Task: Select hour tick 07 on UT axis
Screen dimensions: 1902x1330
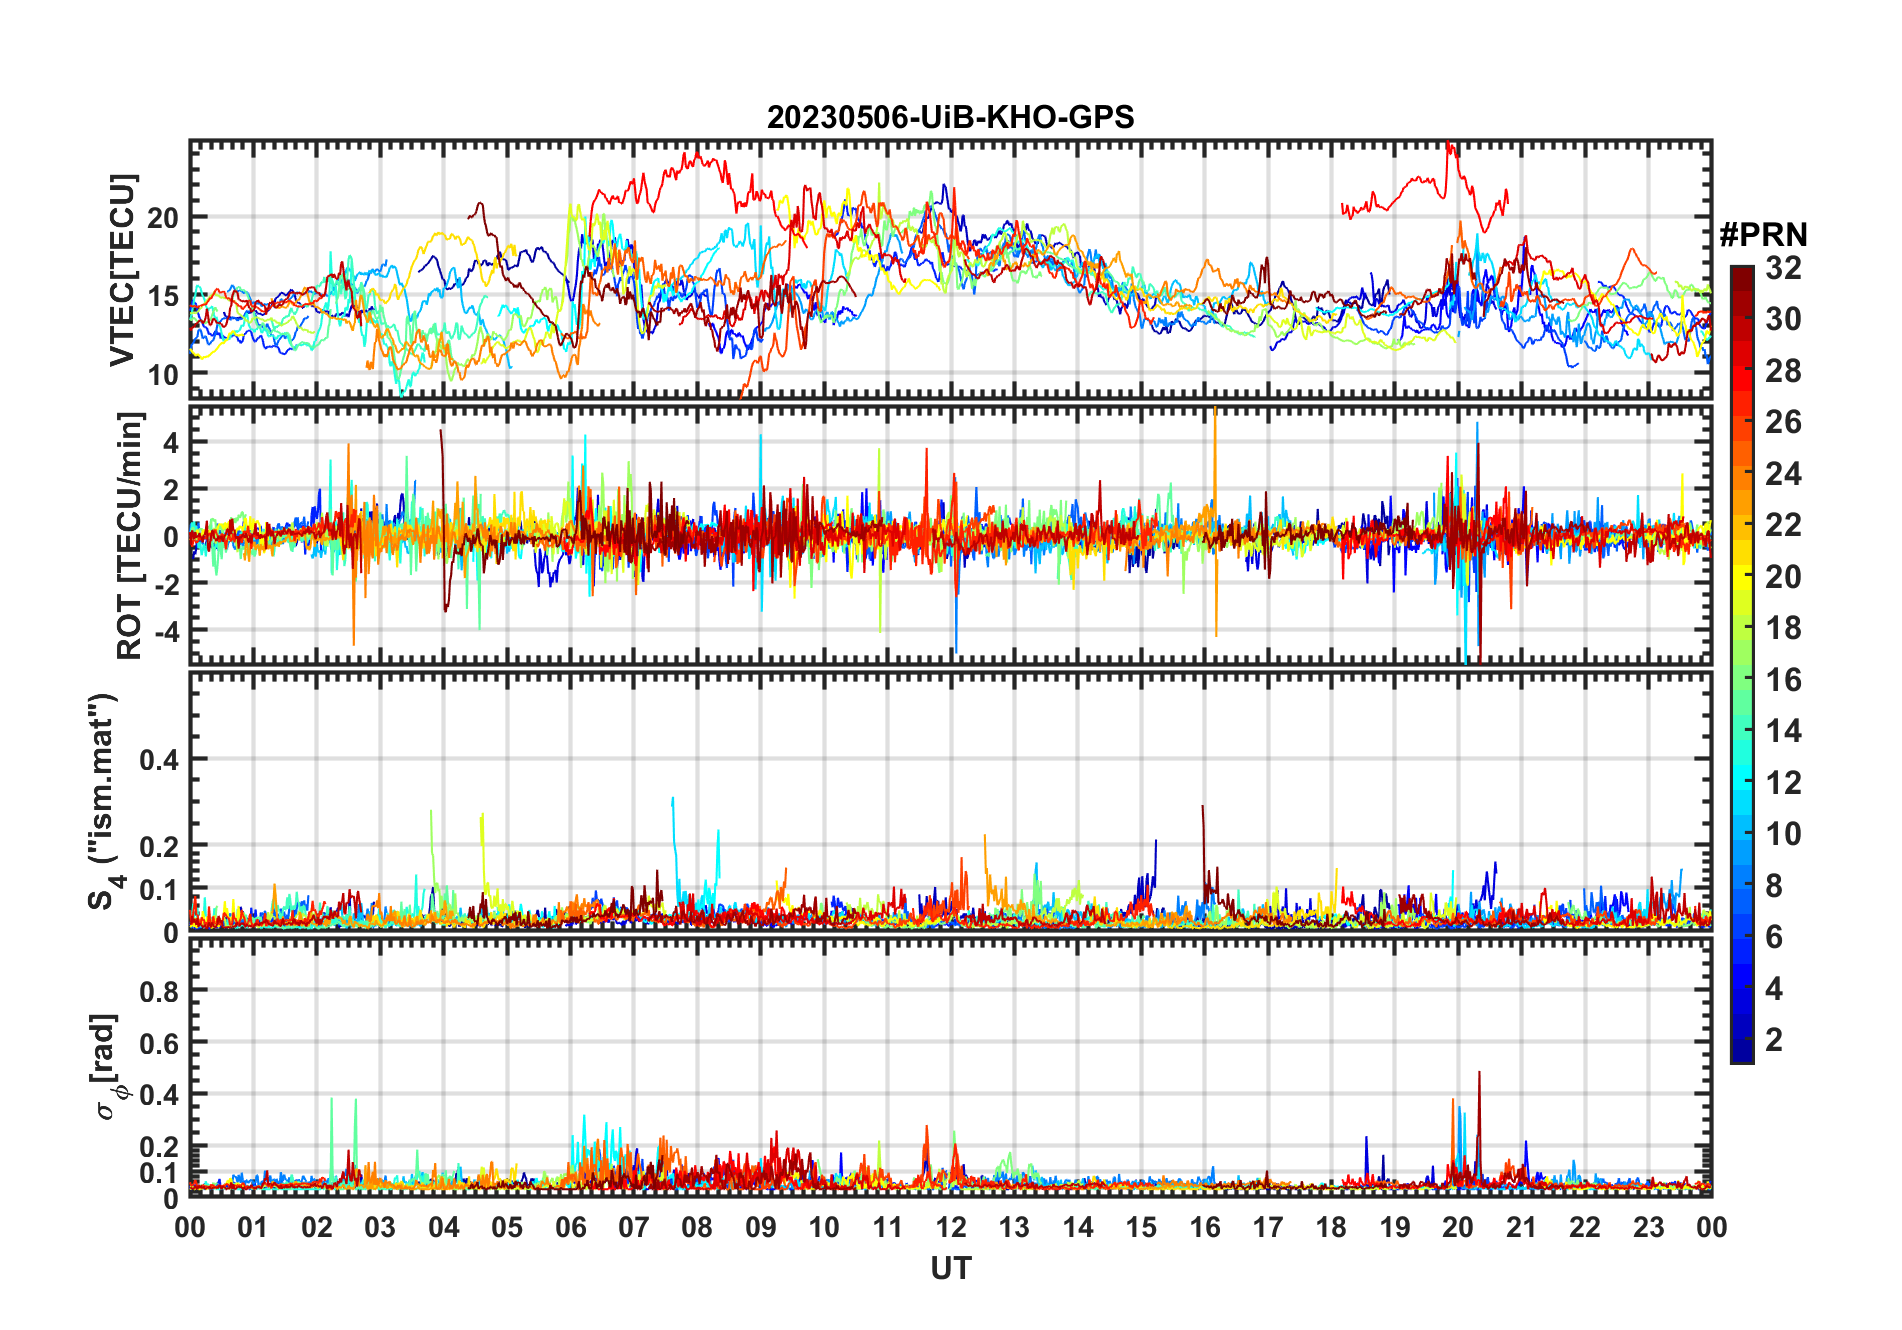Action: pyautogui.click(x=634, y=1227)
